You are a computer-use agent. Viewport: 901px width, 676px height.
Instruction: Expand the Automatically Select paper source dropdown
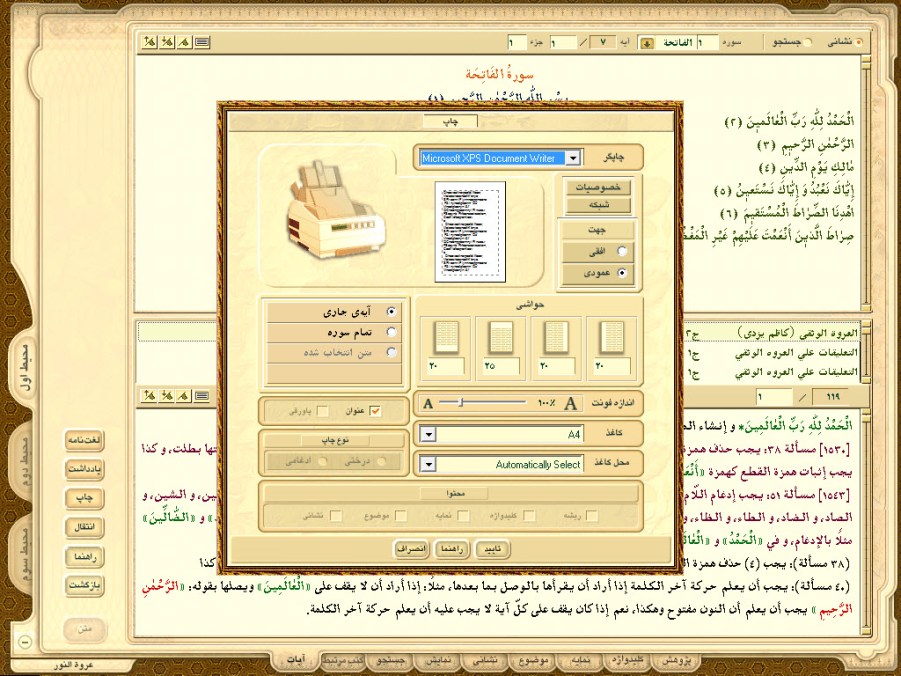428,464
